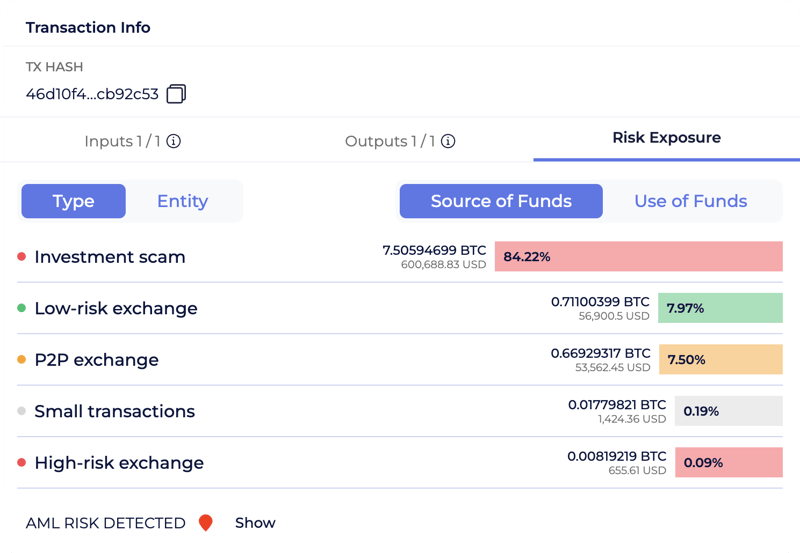Toggle view to Entity
Screen dimensions: 800x553
click(183, 201)
